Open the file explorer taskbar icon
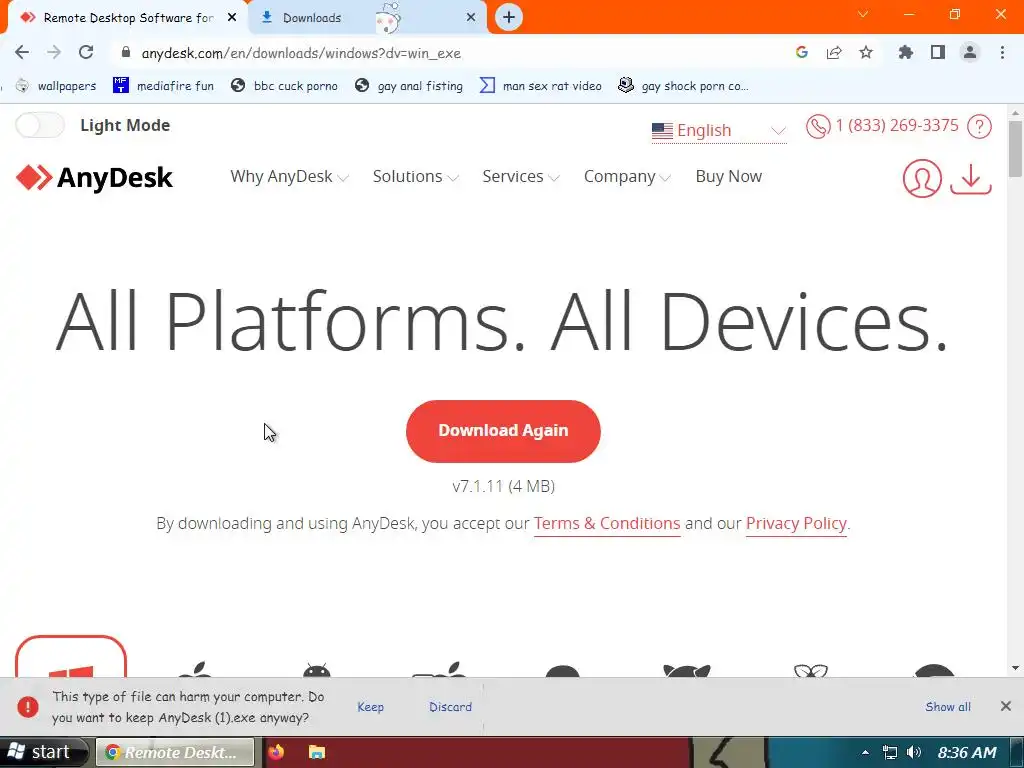1024x768 pixels. (x=317, y=752)
